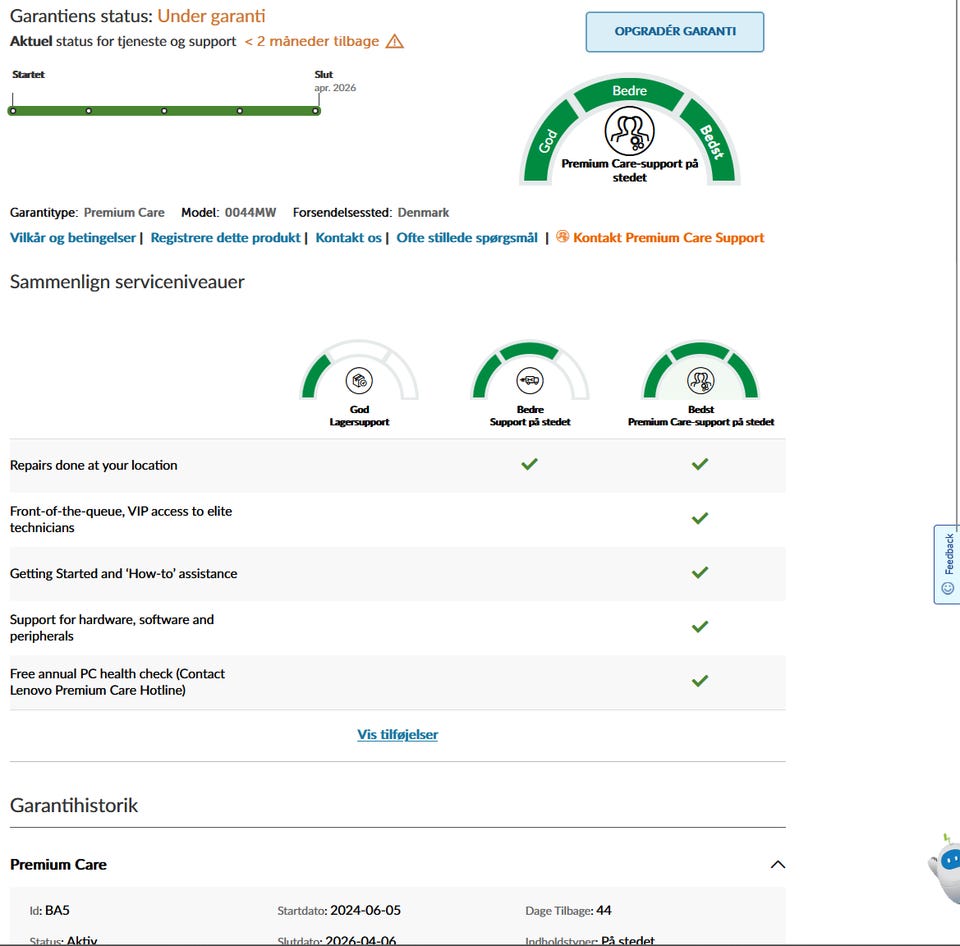Click the Id value BA5

coord(58,910)
